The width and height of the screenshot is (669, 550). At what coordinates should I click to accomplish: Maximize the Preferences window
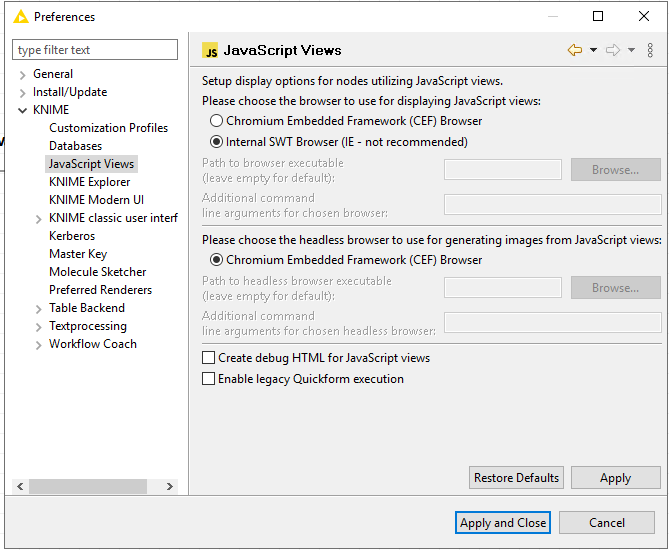click(598, 16)
